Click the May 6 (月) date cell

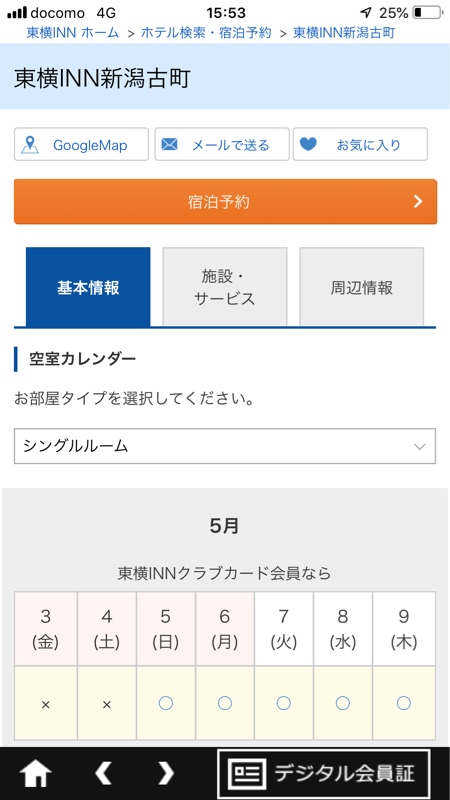point(224,629)
